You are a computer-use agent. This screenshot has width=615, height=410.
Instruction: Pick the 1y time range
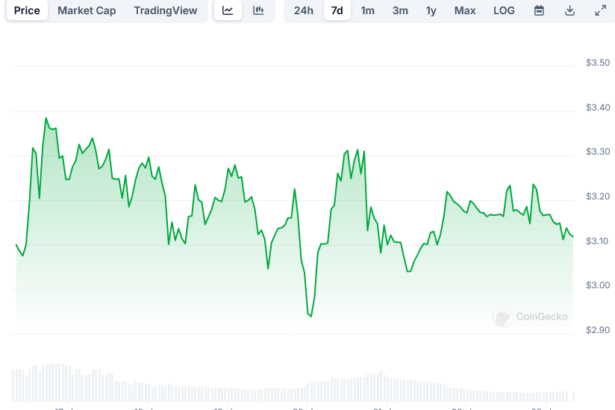click(431, 11)
